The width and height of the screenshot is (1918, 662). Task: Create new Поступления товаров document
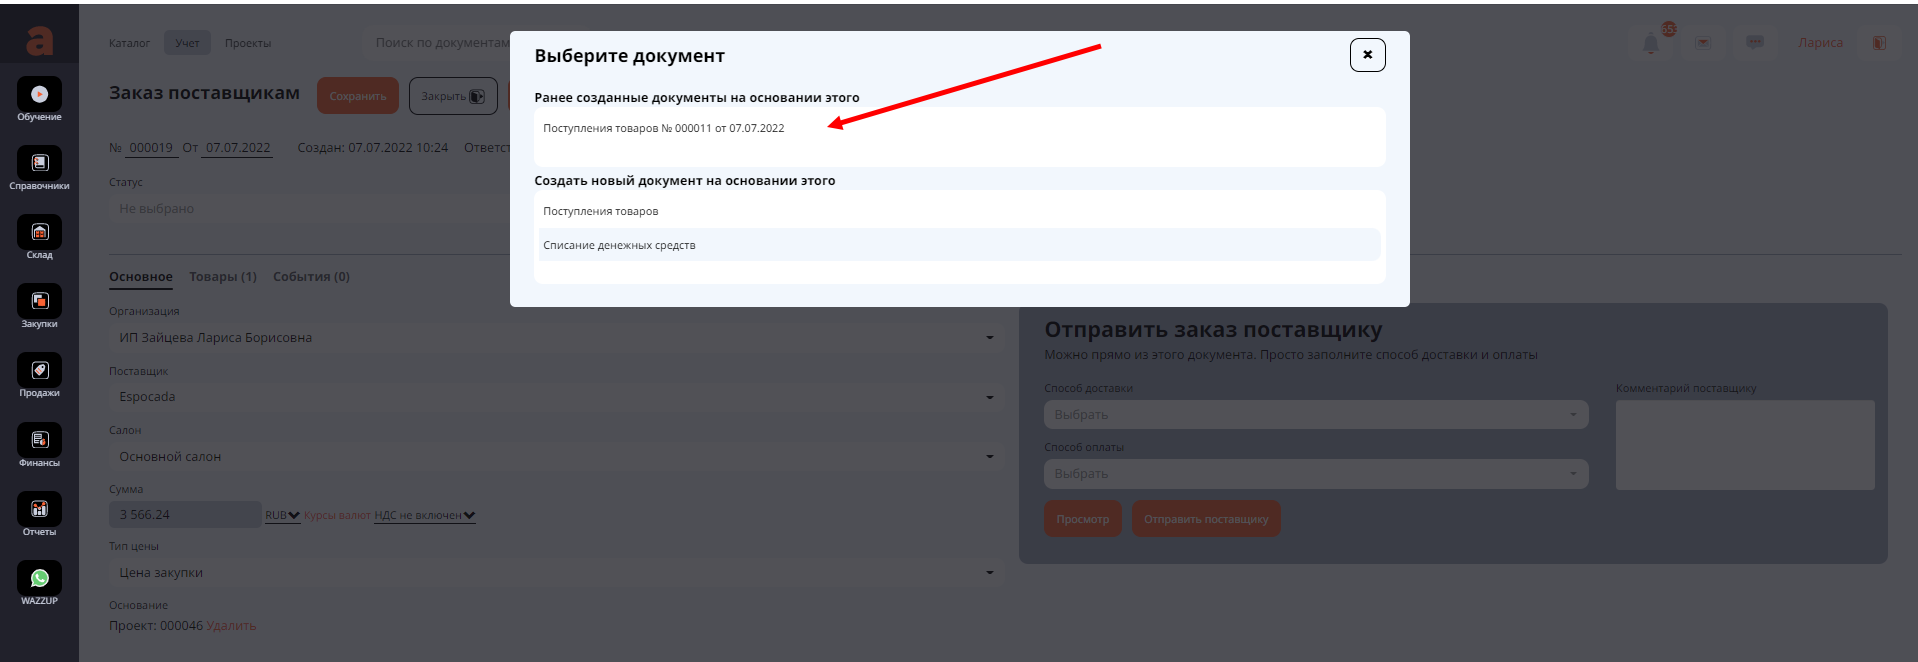click(x=600, y=211)
